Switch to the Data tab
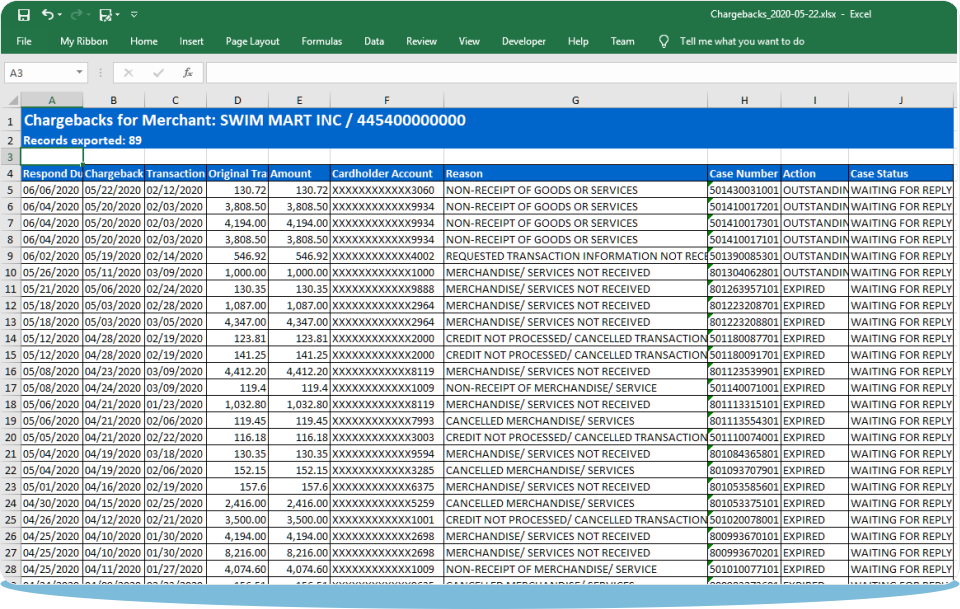The image size is (960, 609). pos(374,42)
